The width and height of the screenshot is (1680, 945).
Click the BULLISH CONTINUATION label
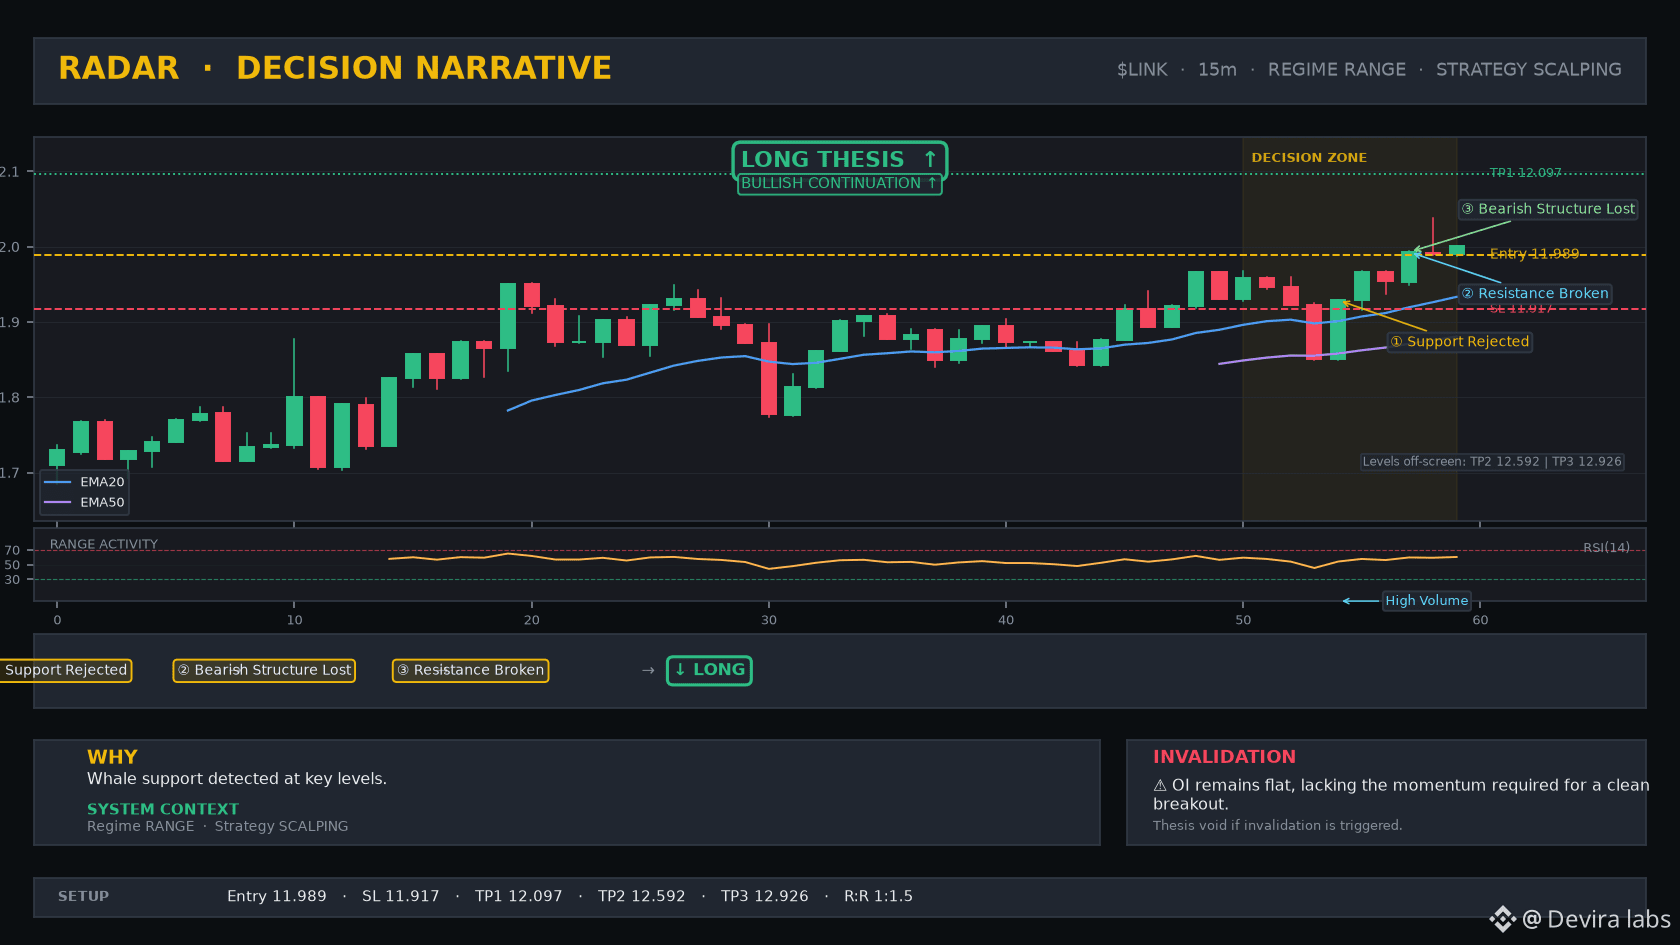839,184
